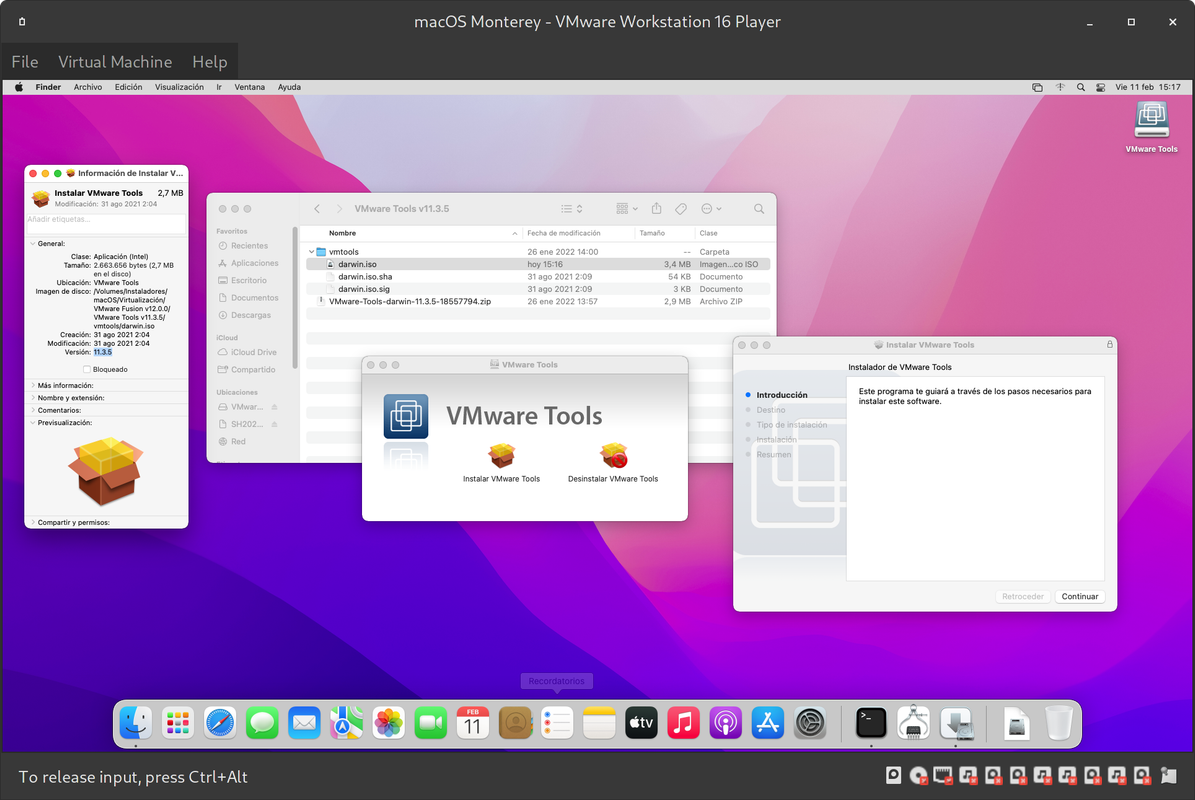Image resolution: width=1195 pixels, height=800 pixels.
Task: Select Aplicaciones in Finder sidebar
Action: coord(255,264)
